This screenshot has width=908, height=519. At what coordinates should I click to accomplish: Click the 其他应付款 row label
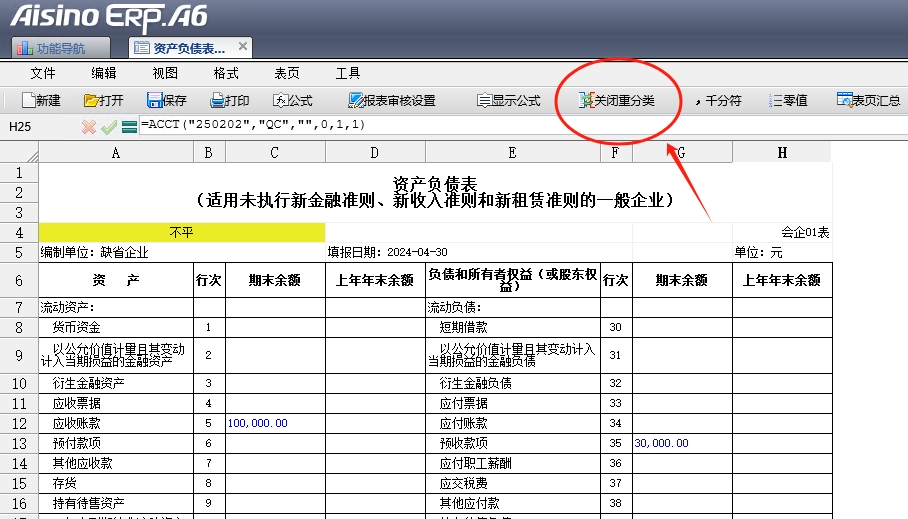(x=469, y=503)
